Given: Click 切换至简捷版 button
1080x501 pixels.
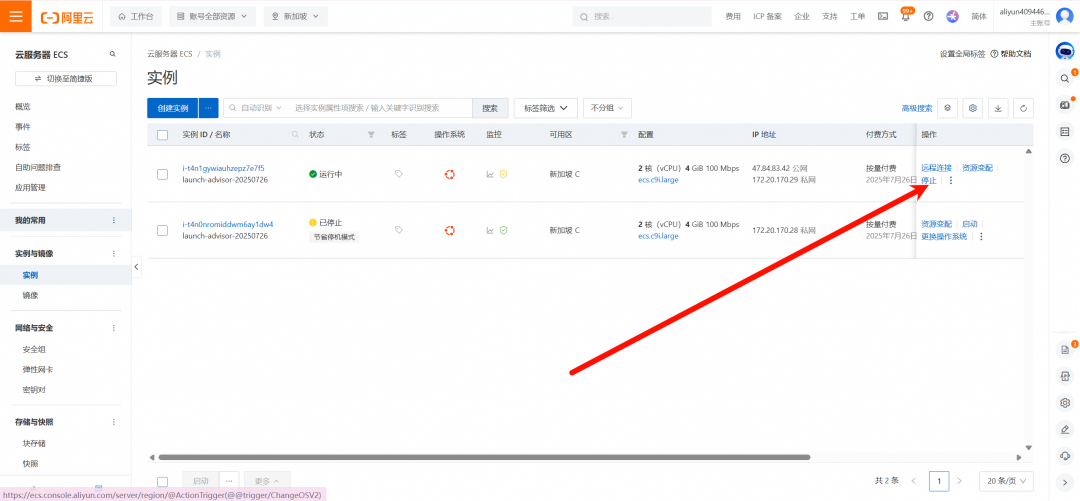Looking at the screenshot, I should coord(66,79).
